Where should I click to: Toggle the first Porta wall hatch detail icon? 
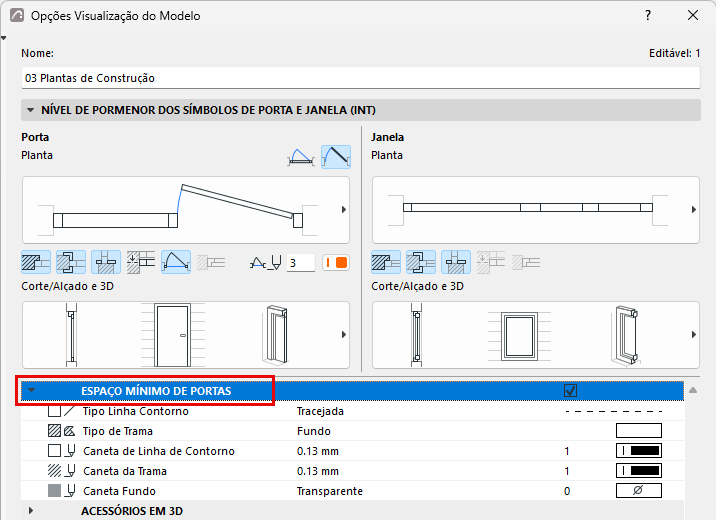click(x=36, y=262)
